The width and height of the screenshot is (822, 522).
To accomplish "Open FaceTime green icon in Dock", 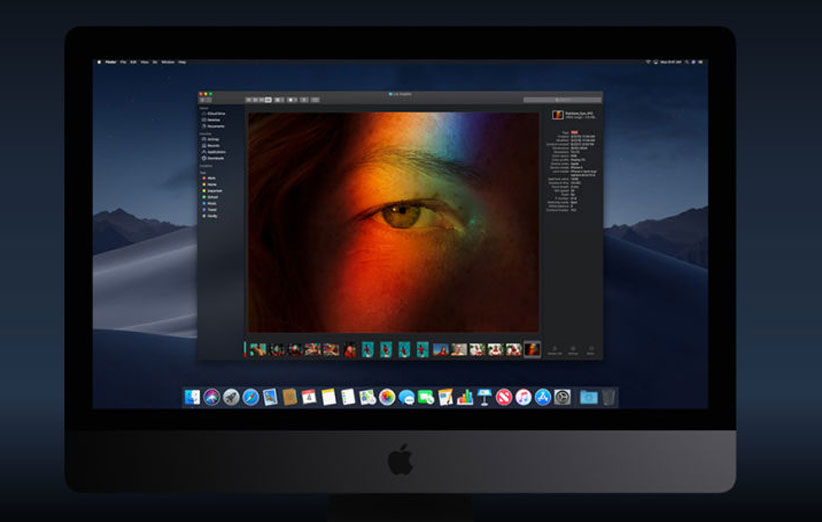I will click(x=426, y=397).
